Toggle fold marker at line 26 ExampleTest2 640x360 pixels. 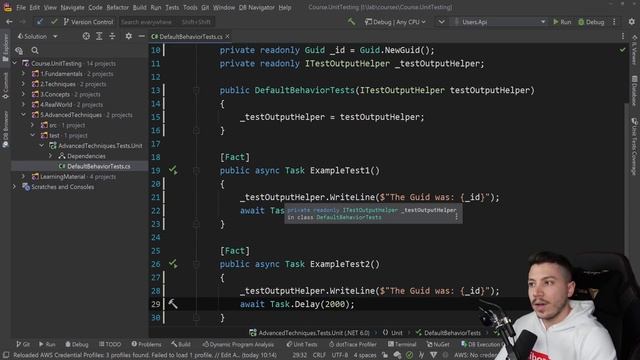pyautogui.click(x=196, y=264)
